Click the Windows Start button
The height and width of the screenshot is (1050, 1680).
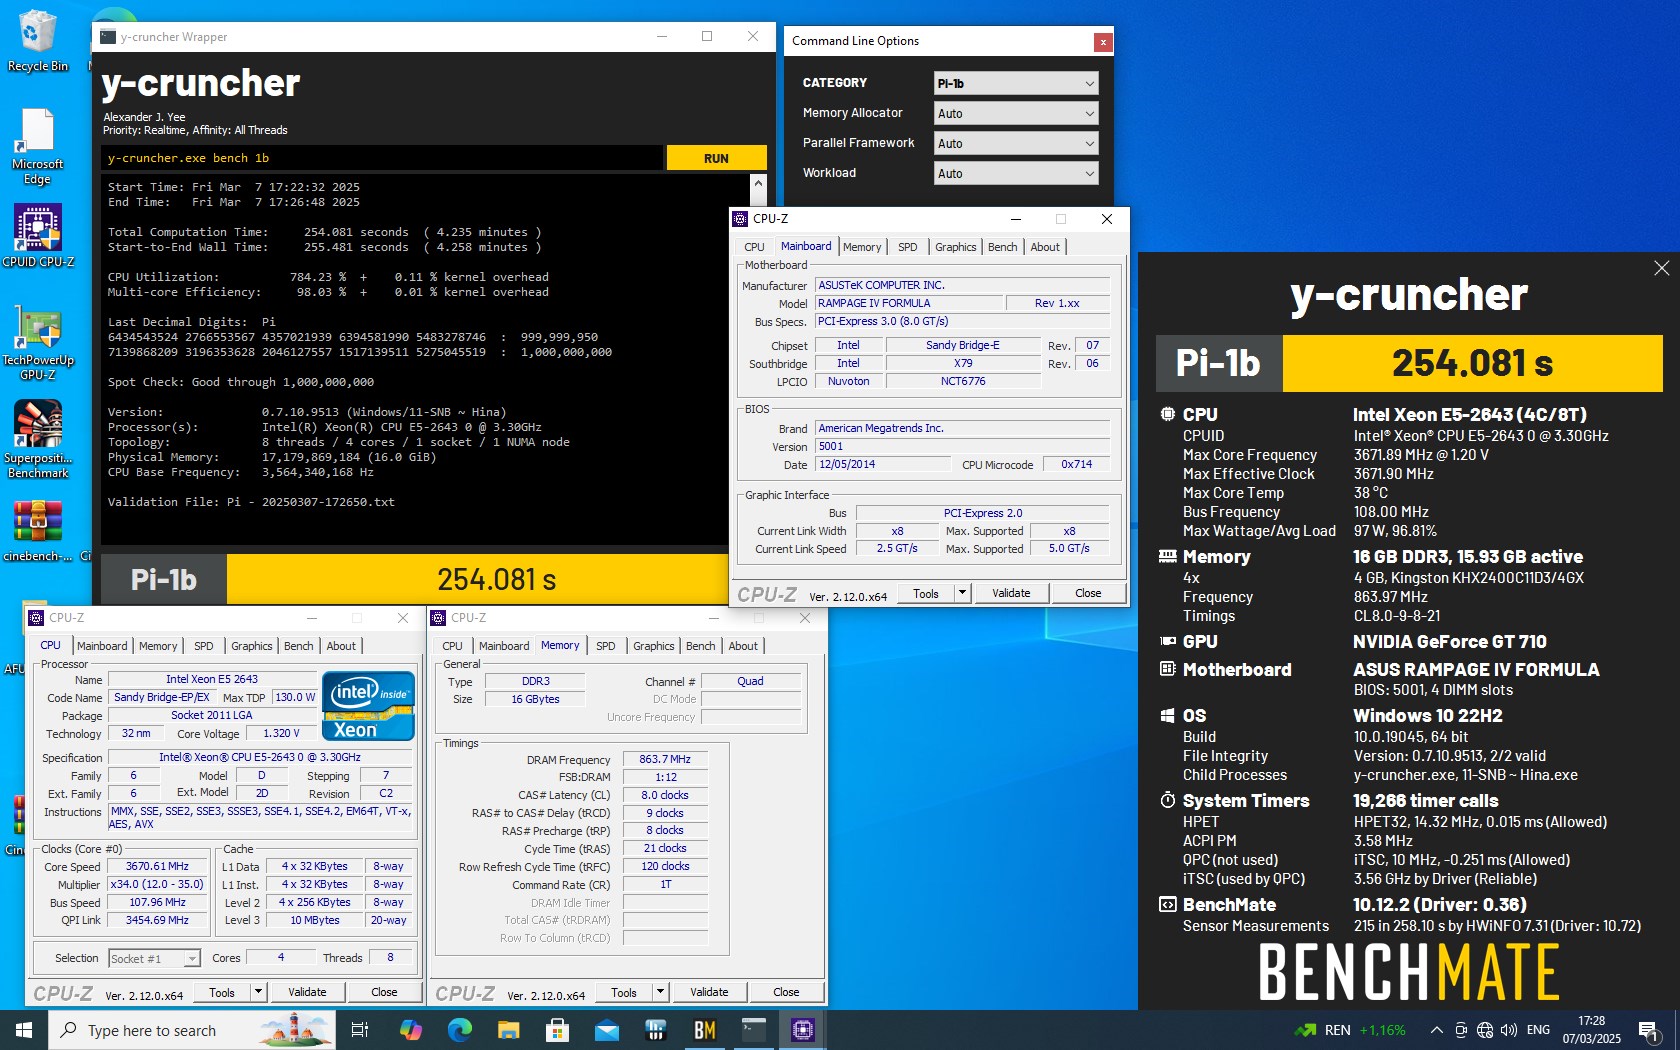coord(24,1030)
